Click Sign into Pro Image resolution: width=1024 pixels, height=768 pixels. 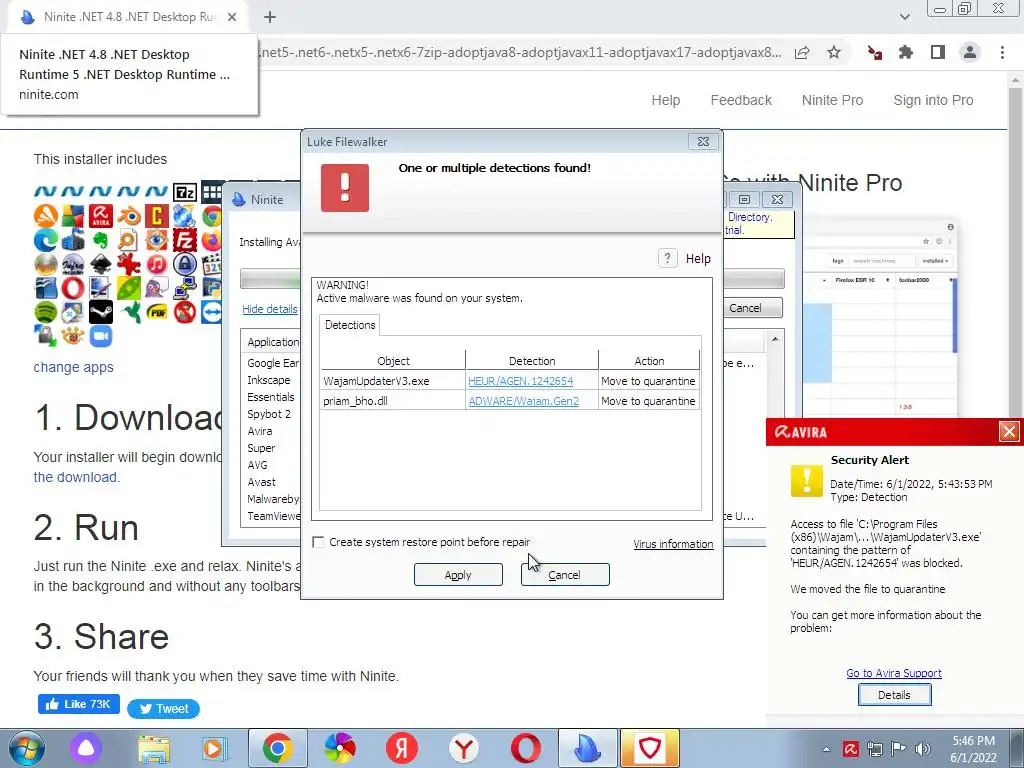(x=933, y=100)
